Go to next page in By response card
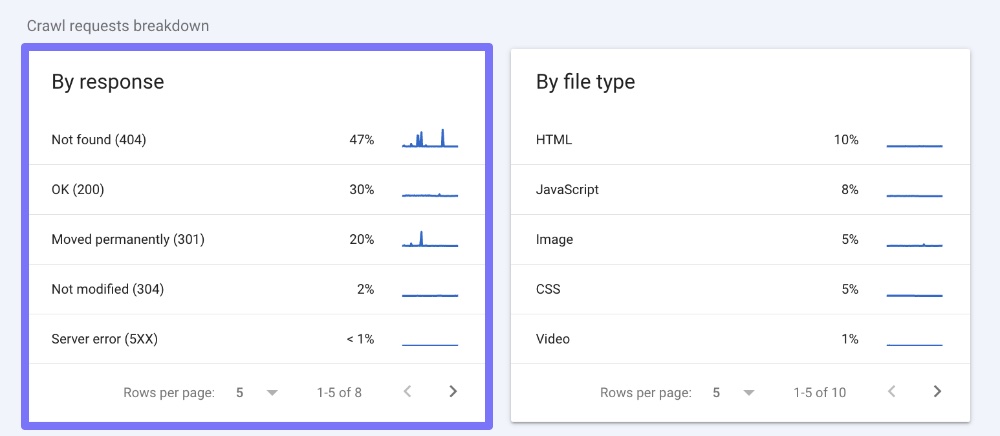This screenshot has width=1000, height=436. pos(453,391)
